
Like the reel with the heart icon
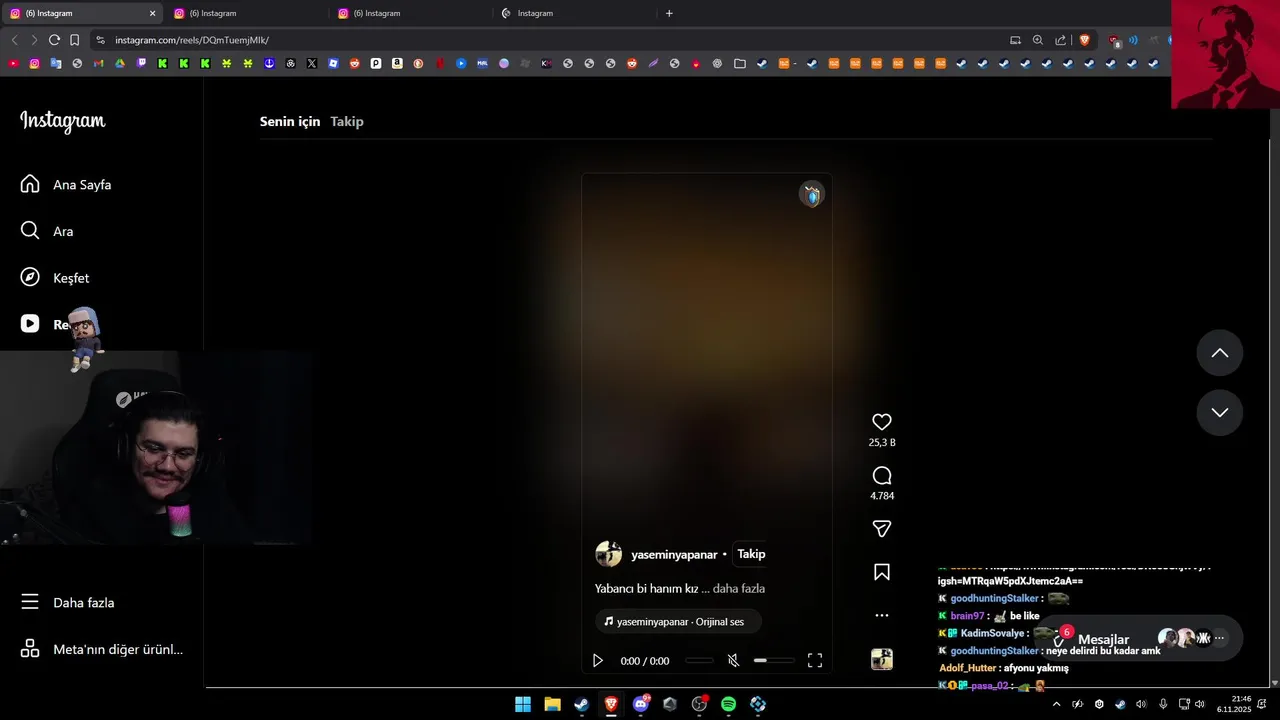pos(881,422)
